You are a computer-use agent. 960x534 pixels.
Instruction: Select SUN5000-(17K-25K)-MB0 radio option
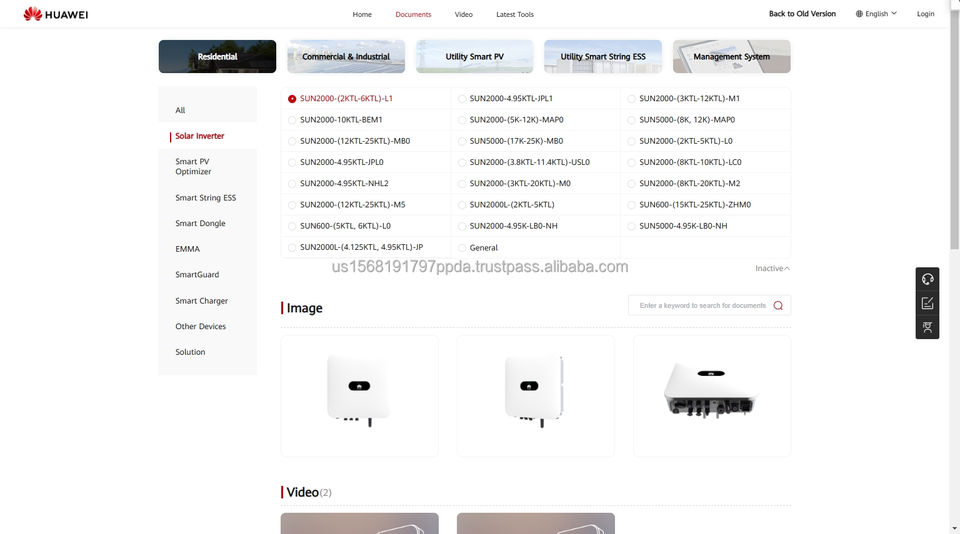pyautogui.click(x=462, y=141)
